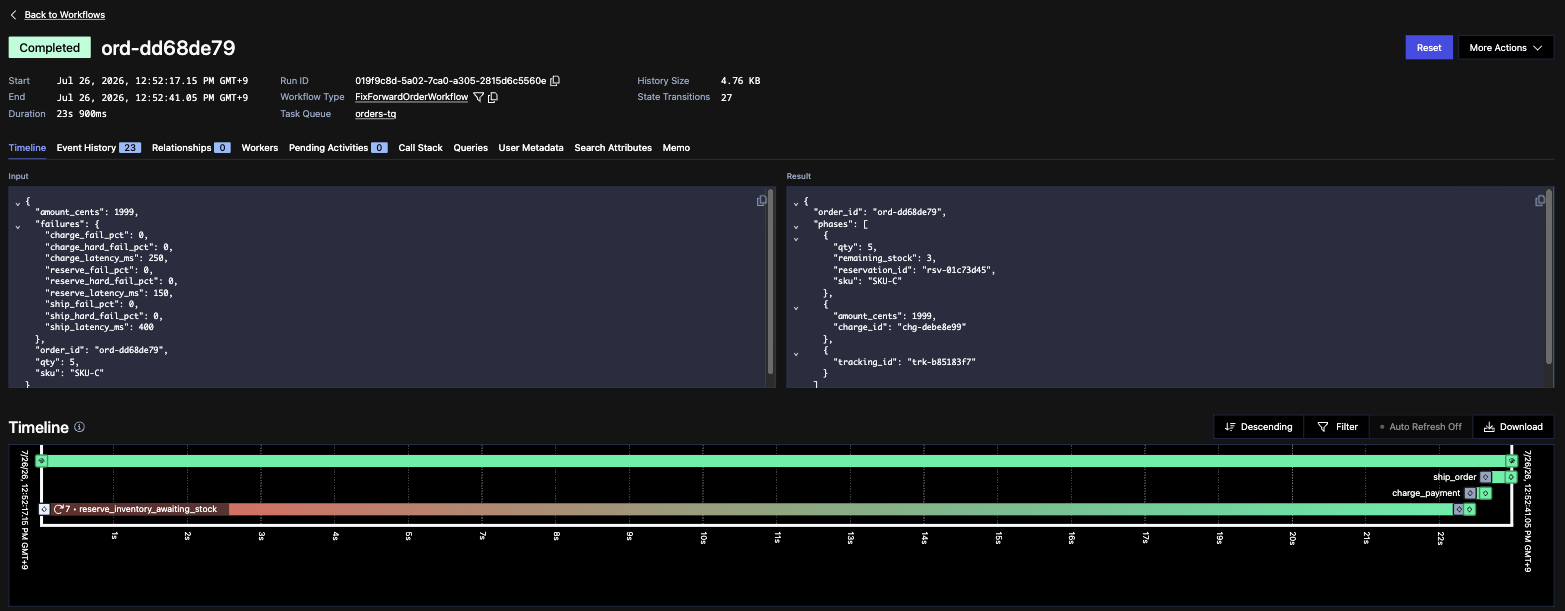This screenshot has height=611, width=1565.
Task: Select the Timeline tab
Action: pyautogui.click(x=27, y=148)
